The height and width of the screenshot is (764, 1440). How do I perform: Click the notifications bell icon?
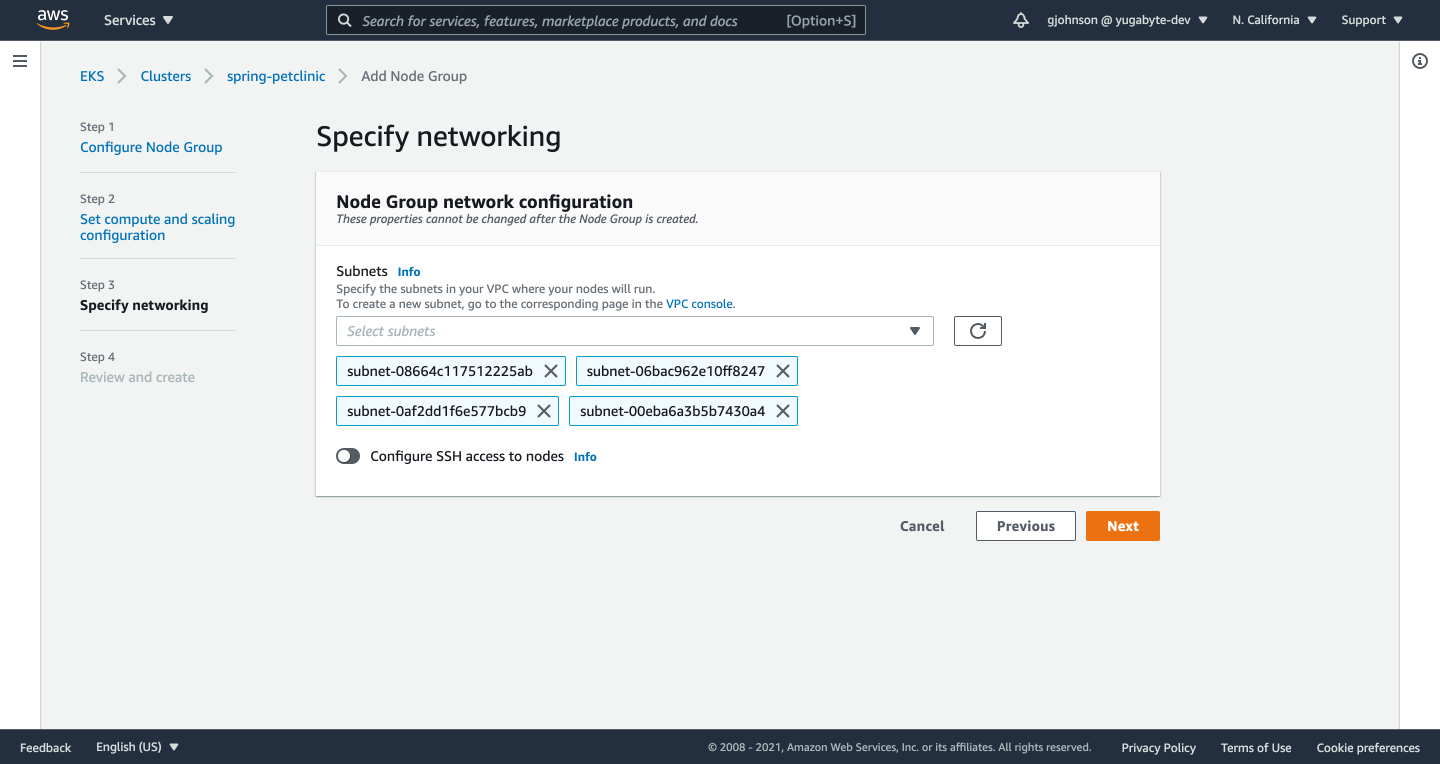(x=1019, y=19)
